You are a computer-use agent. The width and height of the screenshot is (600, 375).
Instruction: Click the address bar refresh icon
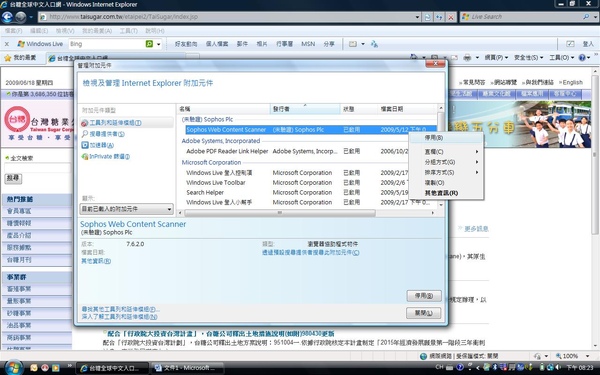pyautogui.click(x=427, y=17)
